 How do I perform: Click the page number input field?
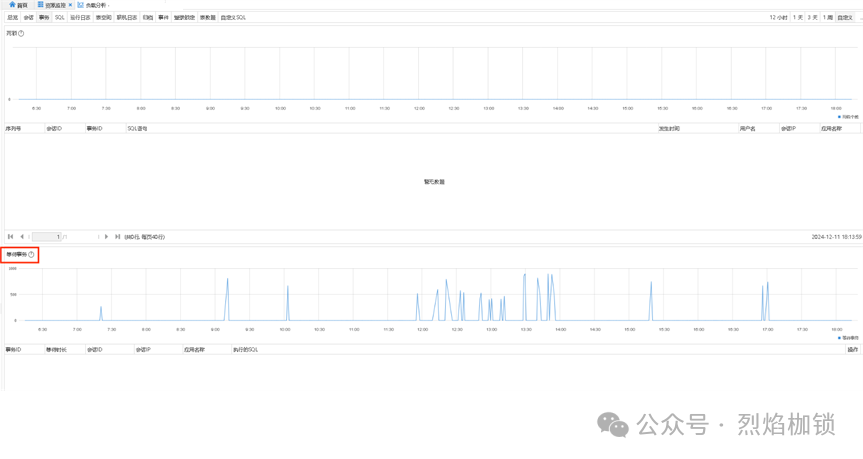coord(47,237)
